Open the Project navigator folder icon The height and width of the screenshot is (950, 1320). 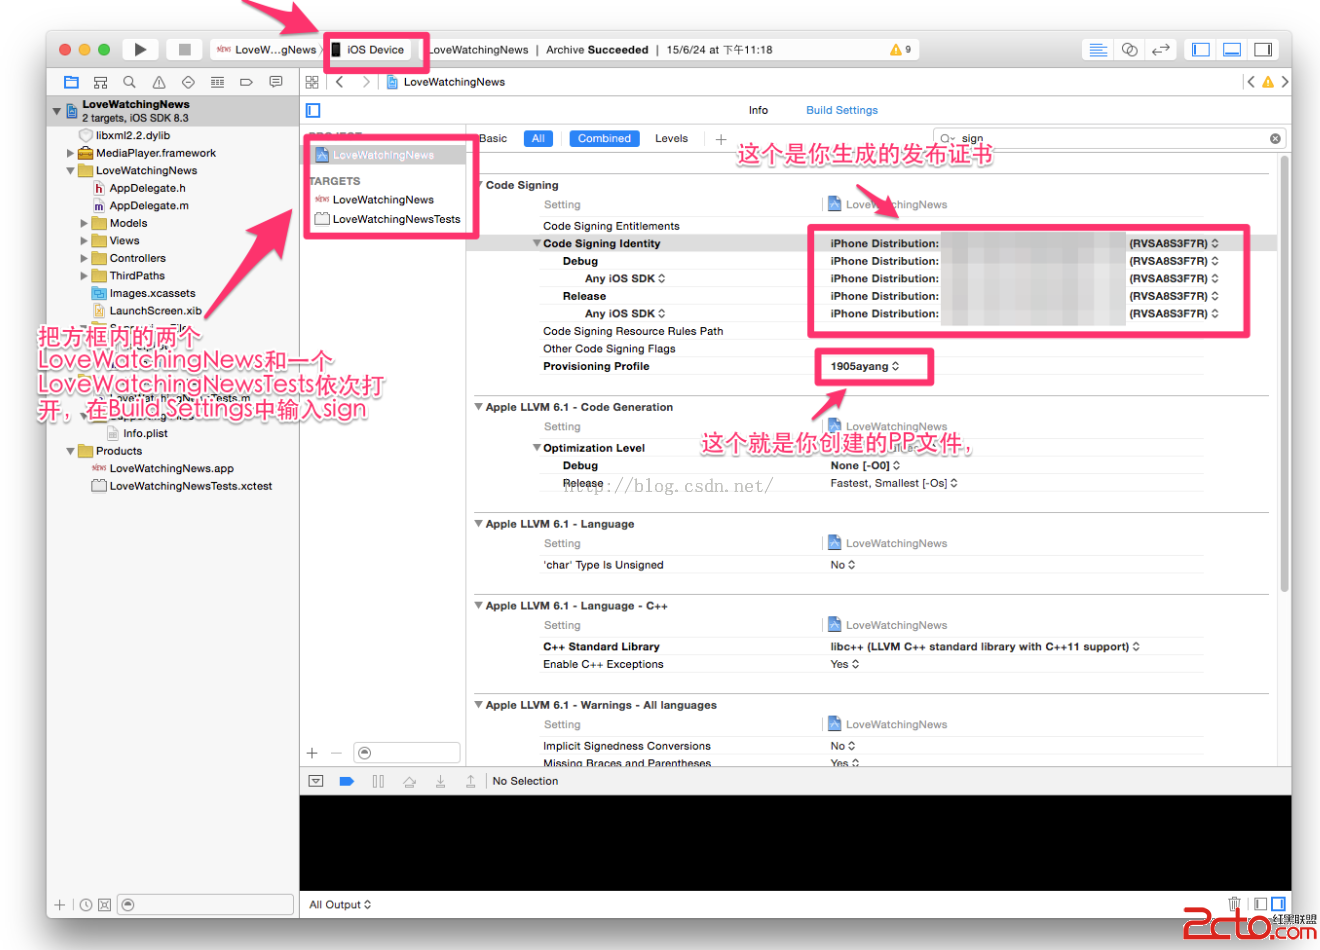click(71, 82)
